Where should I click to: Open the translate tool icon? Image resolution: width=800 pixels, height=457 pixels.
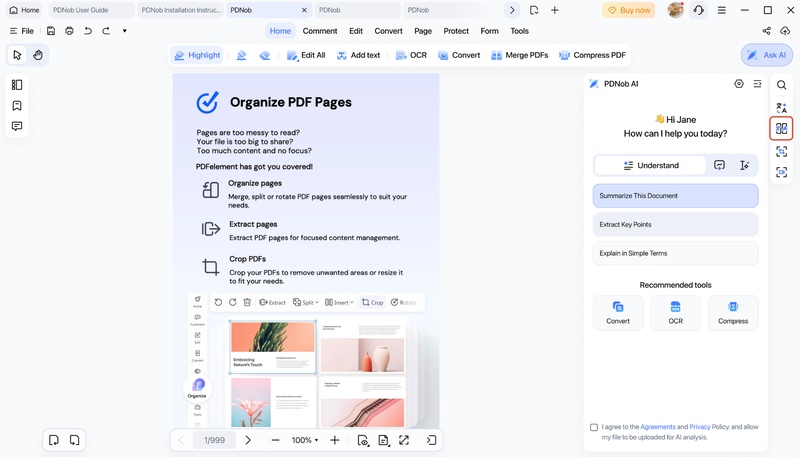click(781, 108)
